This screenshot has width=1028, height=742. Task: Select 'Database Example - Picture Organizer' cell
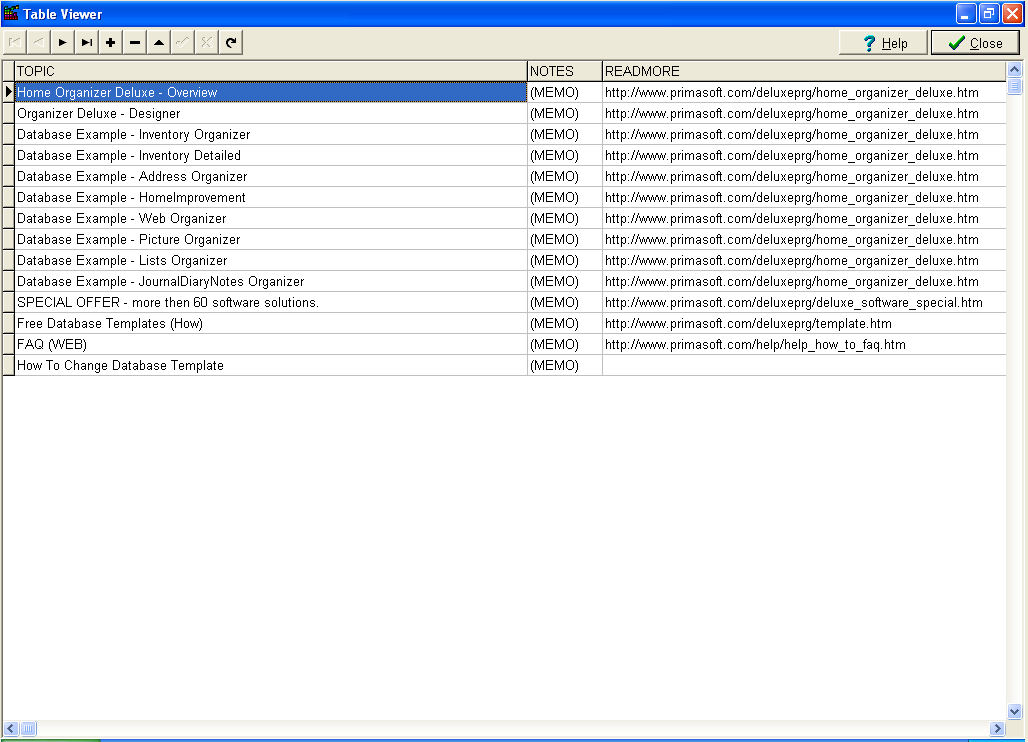(271, 239)
